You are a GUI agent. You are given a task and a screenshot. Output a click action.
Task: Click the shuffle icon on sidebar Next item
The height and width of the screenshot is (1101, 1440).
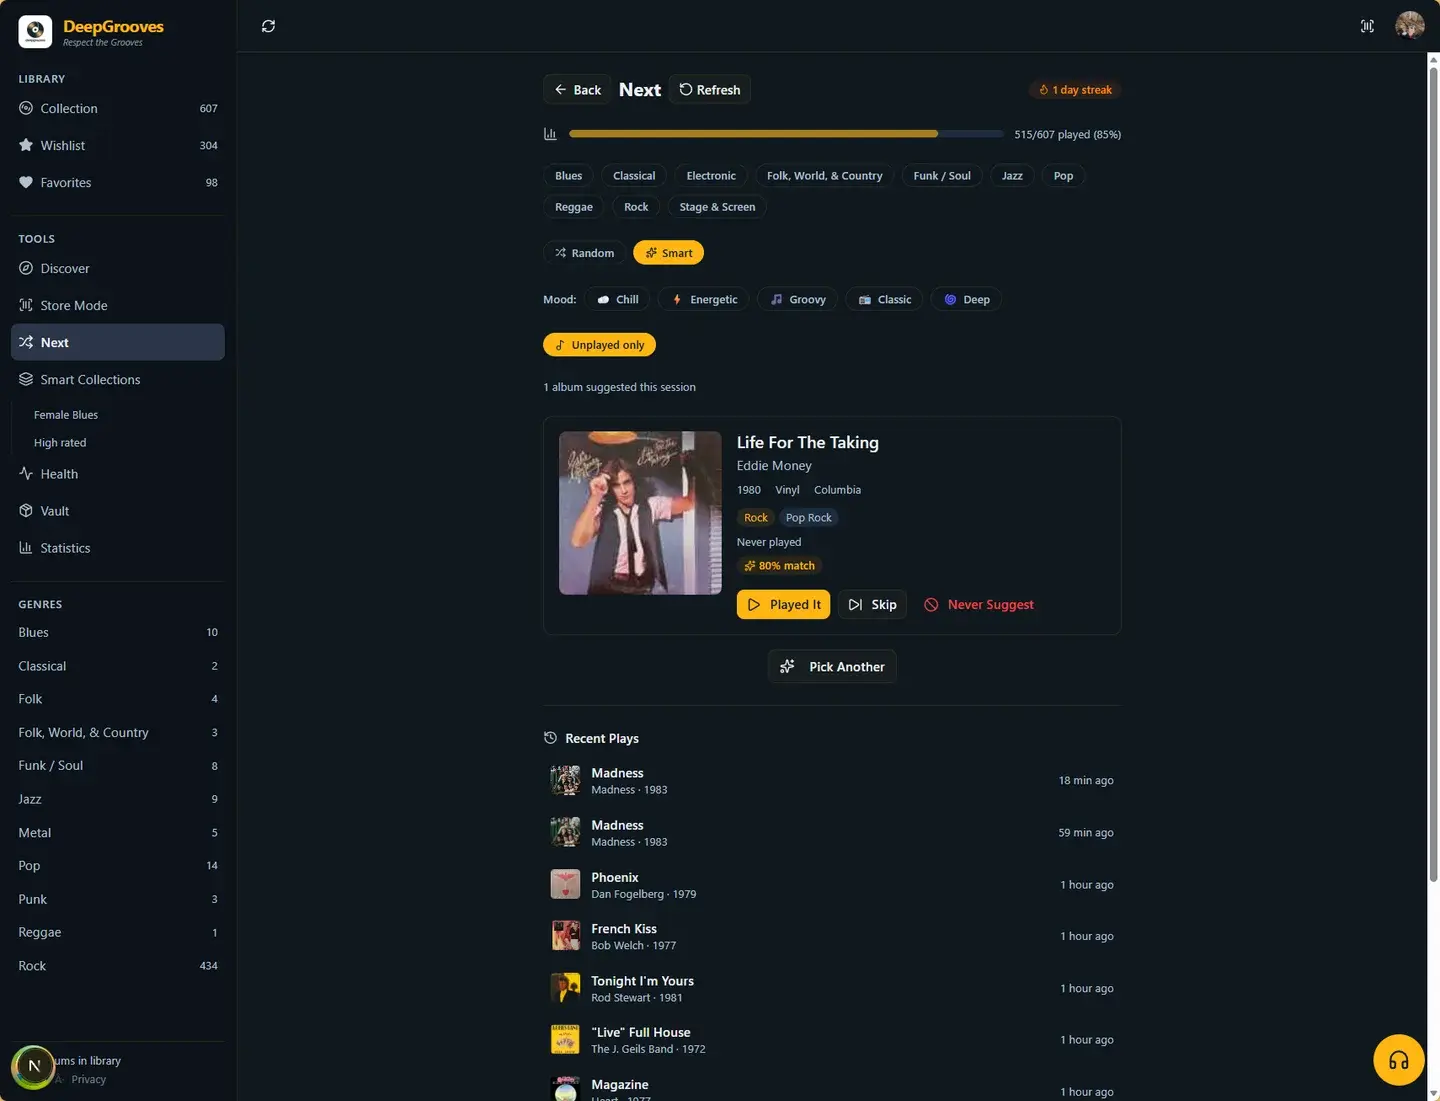coord(26,342)
